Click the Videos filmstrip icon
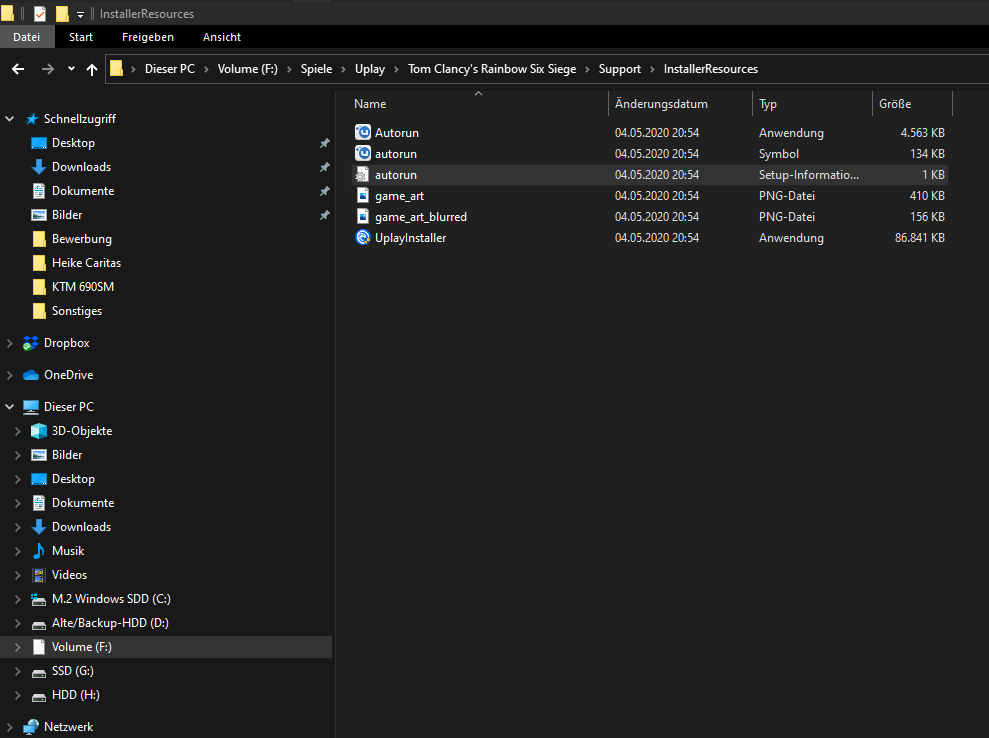This screenshot has height=738, width=989. tap(39, 575)
